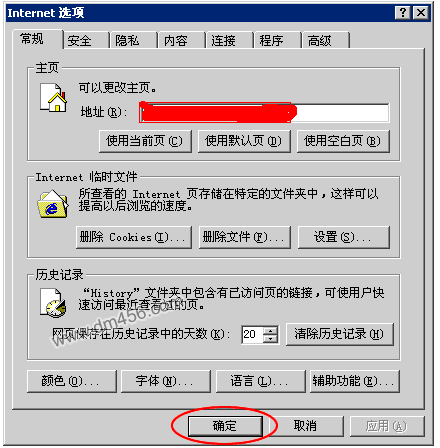The image size is (440, 448).
Task: Click the temporary Internet files folder icon
Action: (x=53, y=204)
